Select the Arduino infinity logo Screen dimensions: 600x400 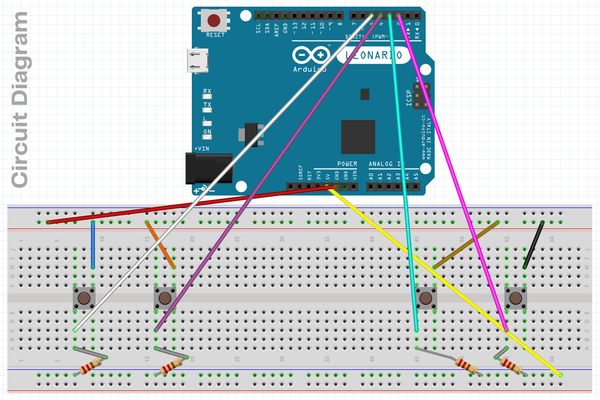(x=311, y=56)
